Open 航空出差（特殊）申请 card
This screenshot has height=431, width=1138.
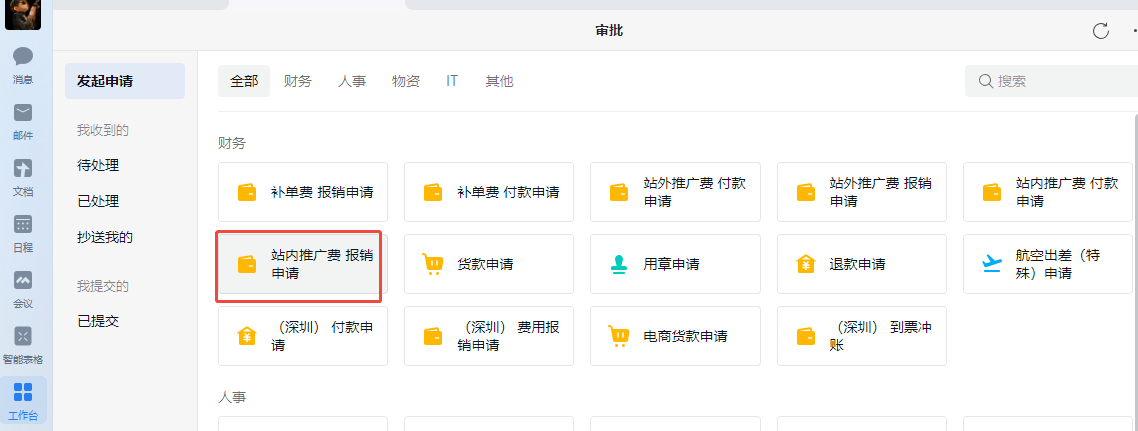pos(1049,264)
